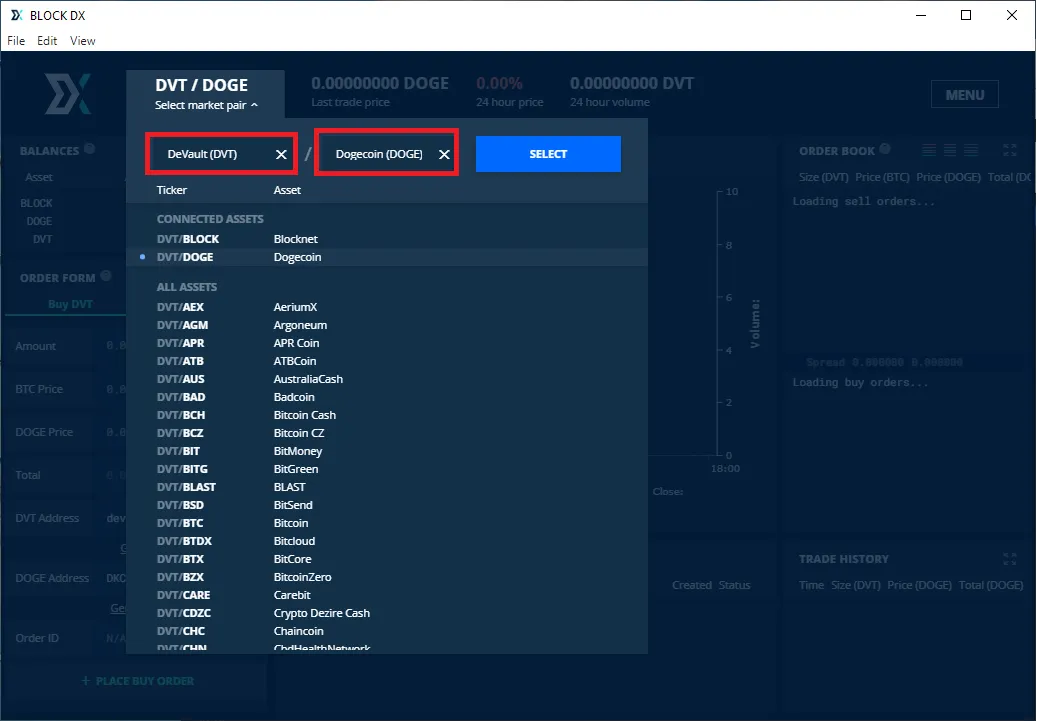The image size is (1037, 721).
Task: Choose the DVT/CHC Chaincoin pair
Action: click(387, 631)
